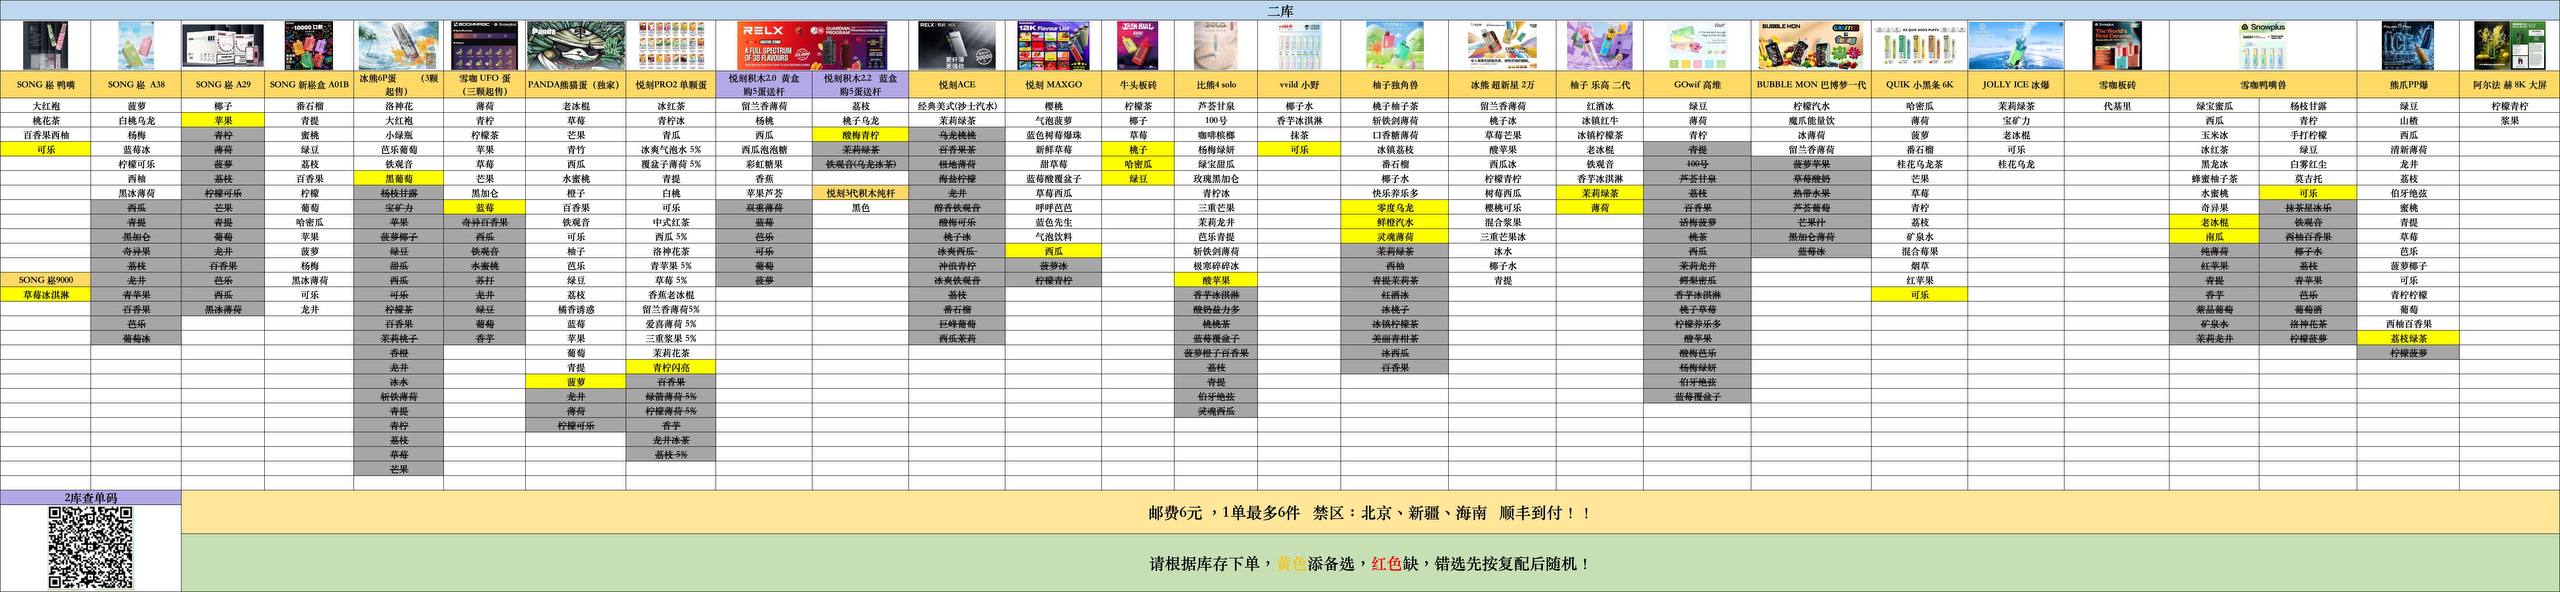Viewport: 2560px width, 592px height.
Task: Select the 比熊4 solo header cell
Action: click(1216, 85)
